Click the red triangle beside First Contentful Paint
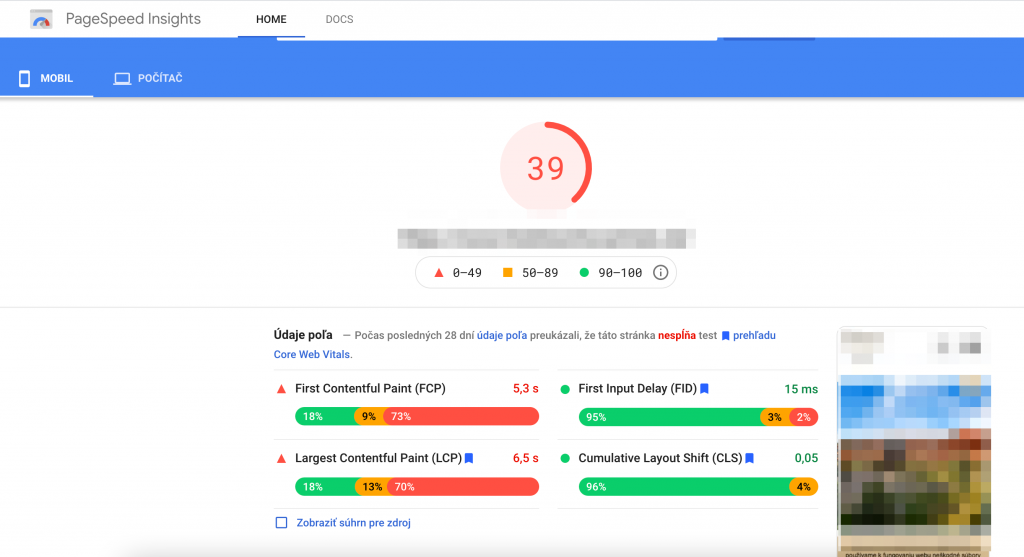This screenshot has width=1024, height=557. point(281,389)
